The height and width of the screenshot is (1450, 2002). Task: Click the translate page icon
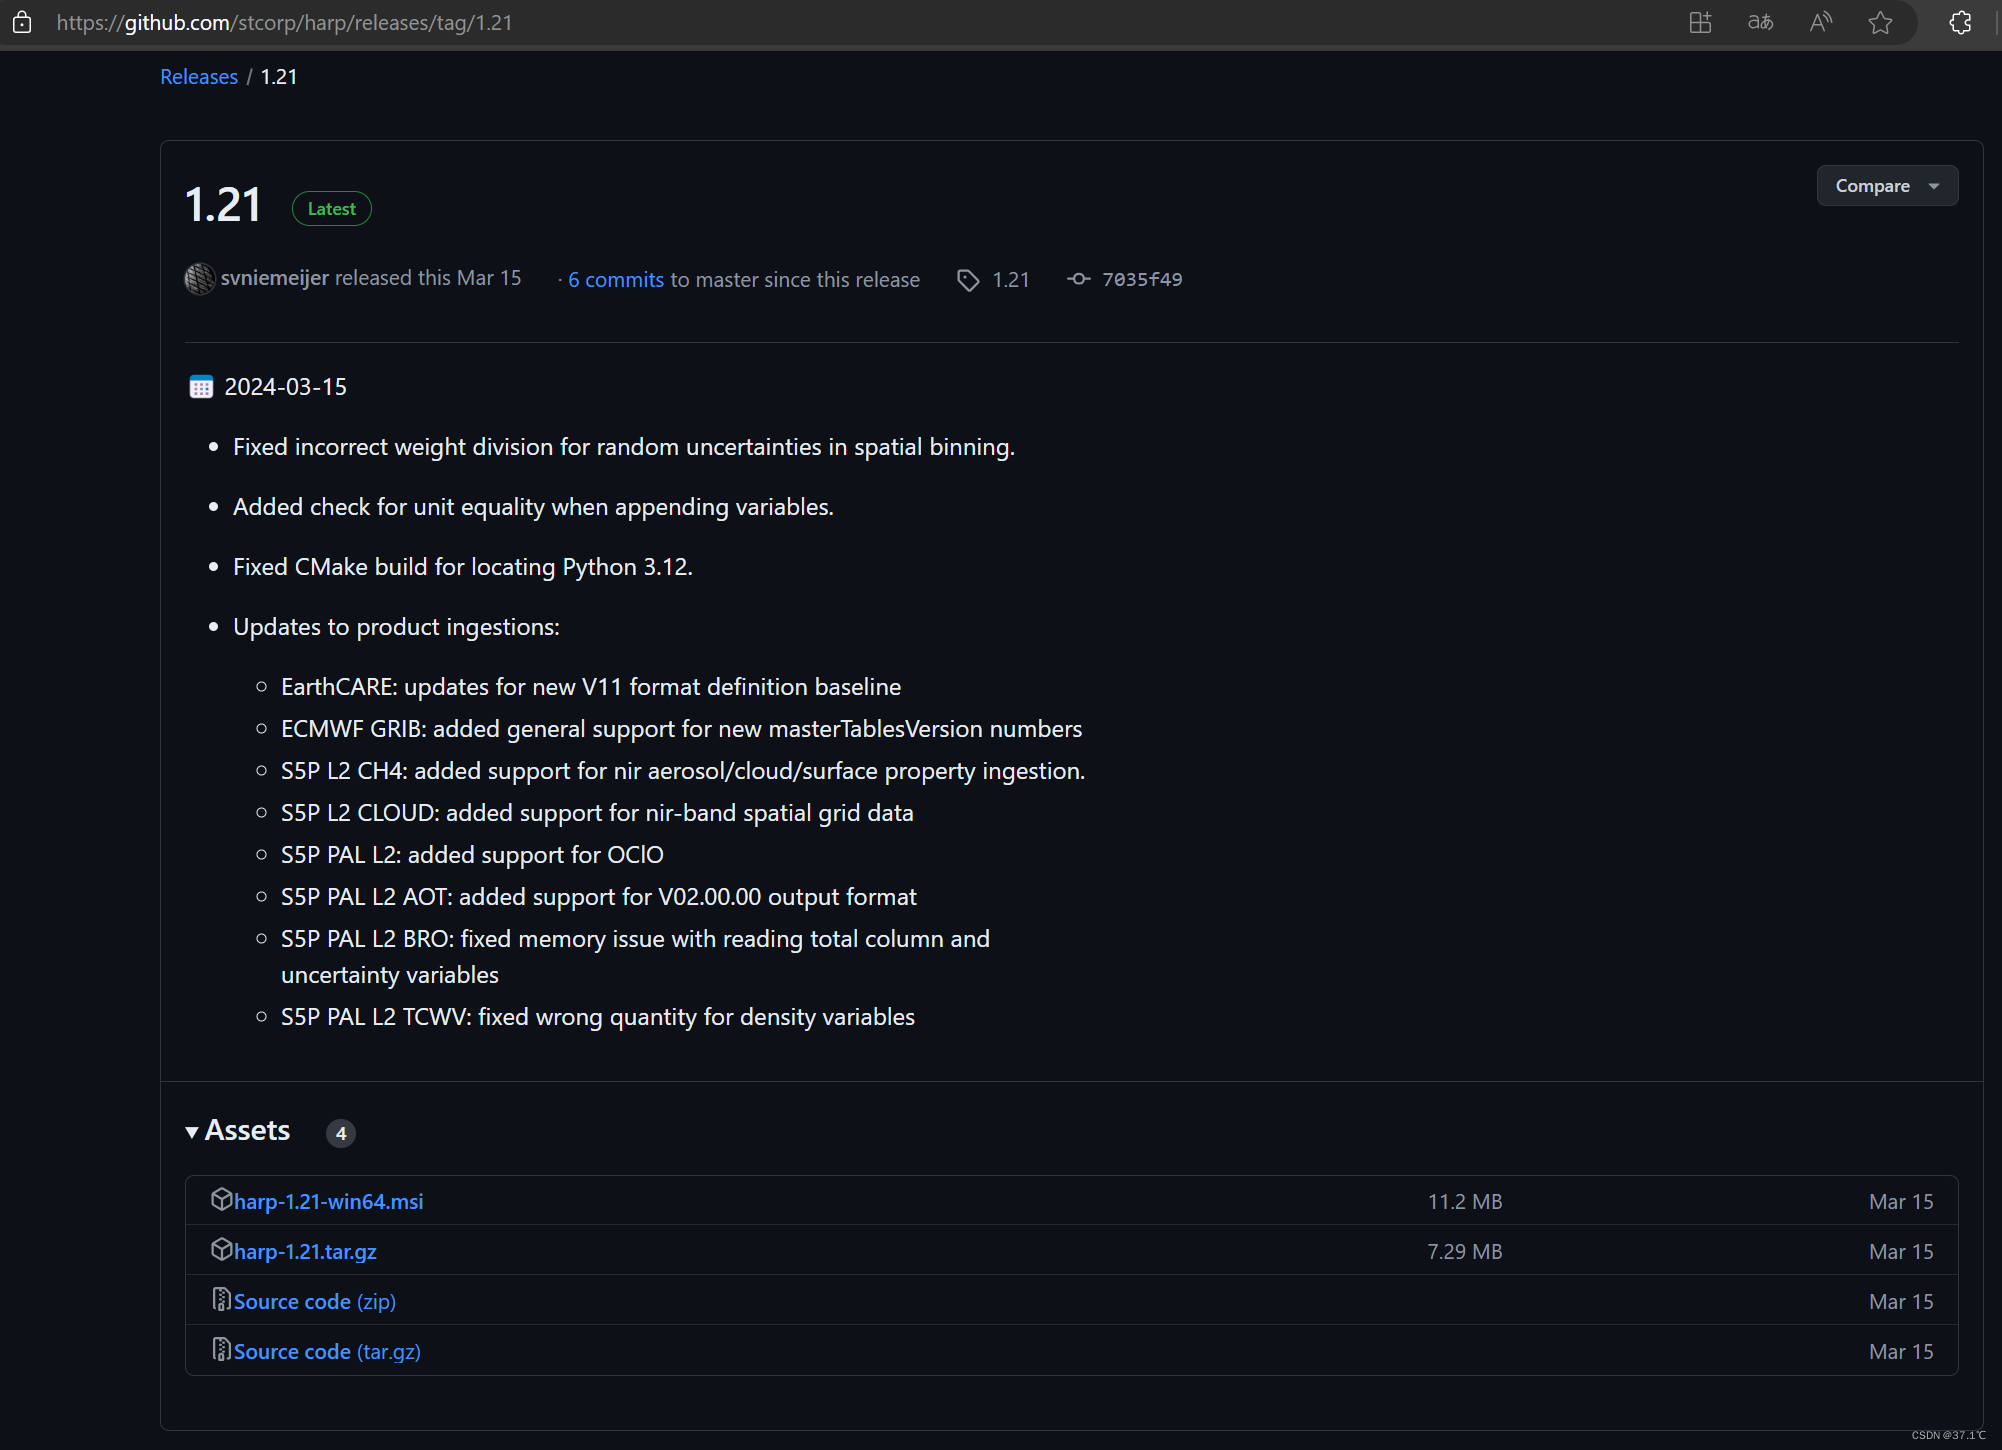click(1760, 22)
